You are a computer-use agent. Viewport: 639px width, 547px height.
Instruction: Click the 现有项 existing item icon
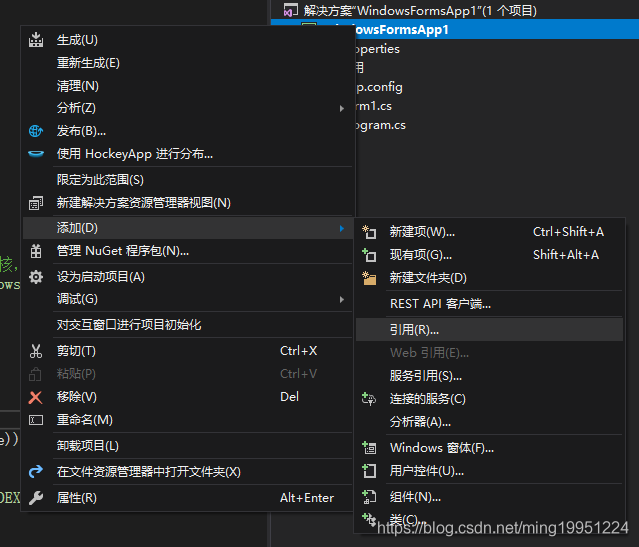369,255
